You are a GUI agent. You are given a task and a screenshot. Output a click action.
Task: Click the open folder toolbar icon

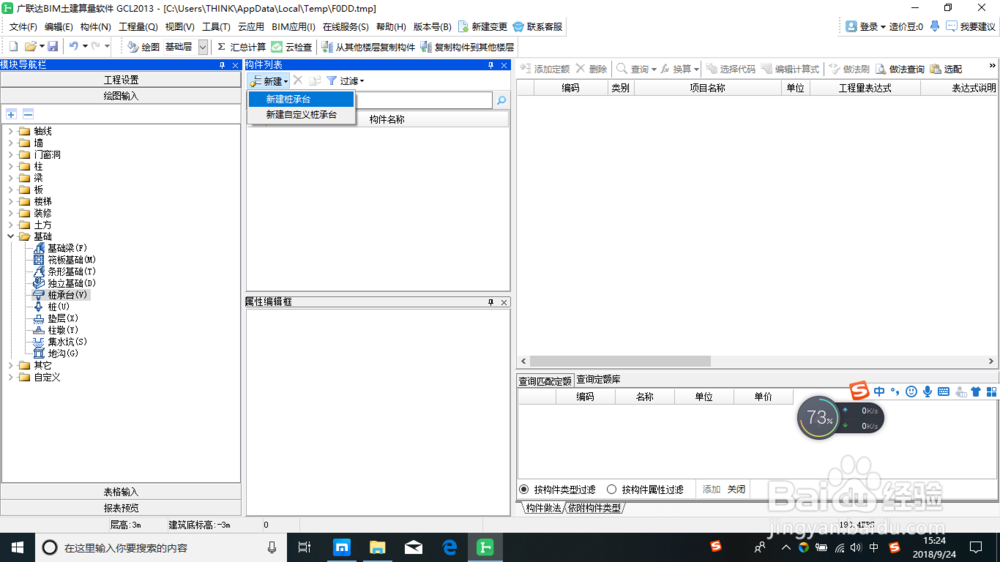[30, 47]
